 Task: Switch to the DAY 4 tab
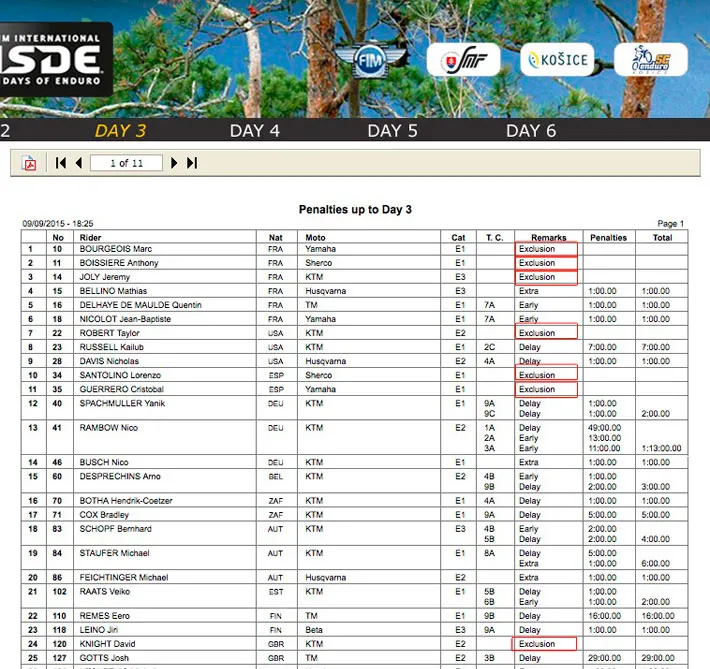254,131
